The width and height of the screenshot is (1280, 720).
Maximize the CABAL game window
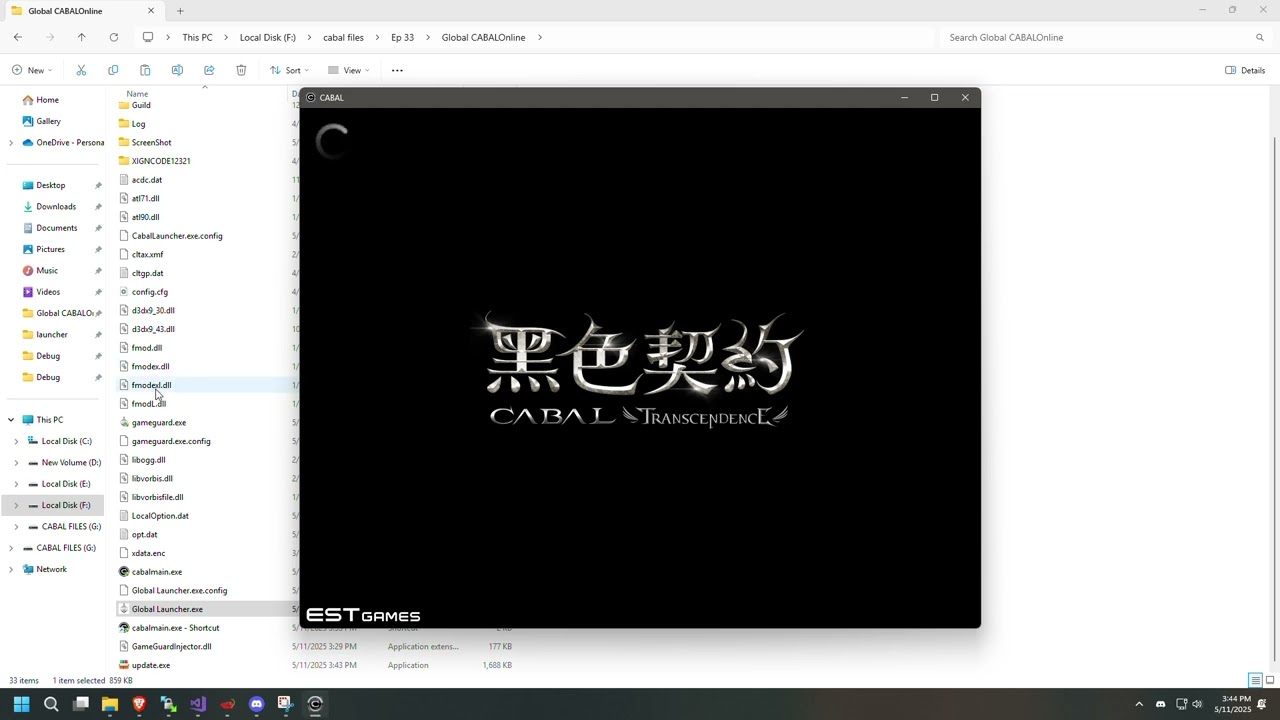point(934,97)
